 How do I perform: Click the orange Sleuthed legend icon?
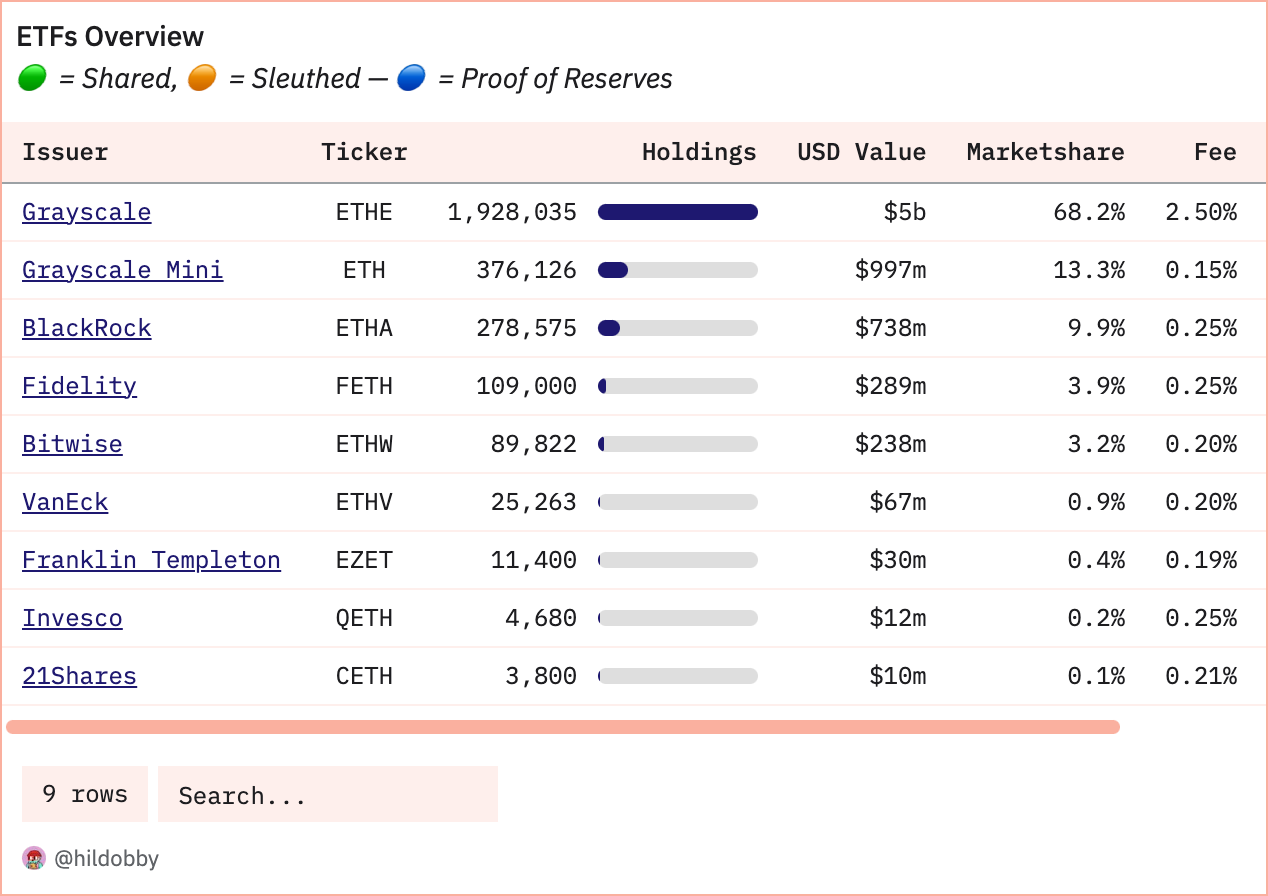pos(202,78)
